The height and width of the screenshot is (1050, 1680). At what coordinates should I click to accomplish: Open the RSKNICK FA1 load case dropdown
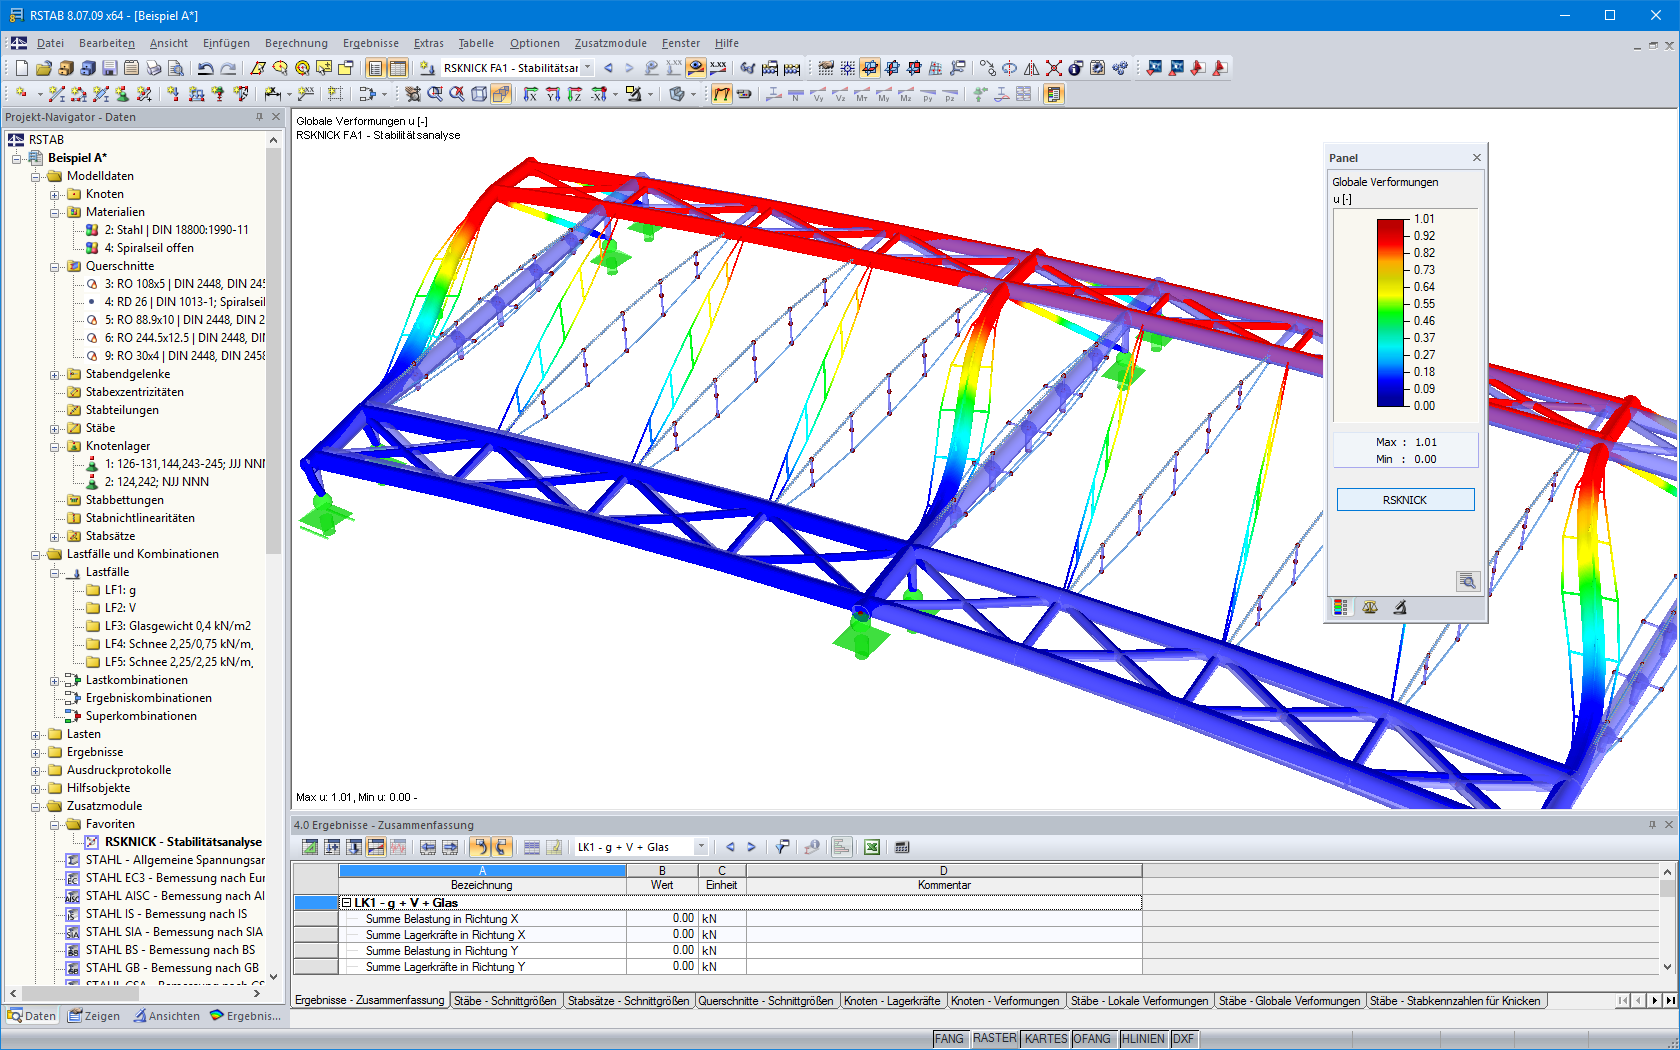pos(587,68)
